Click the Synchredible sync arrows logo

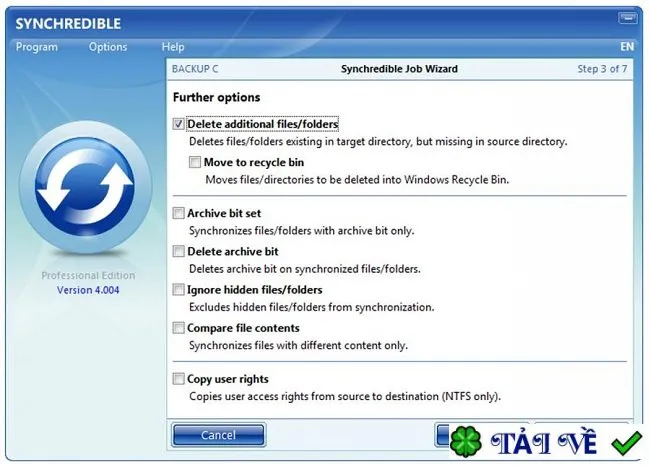point(85,187)
